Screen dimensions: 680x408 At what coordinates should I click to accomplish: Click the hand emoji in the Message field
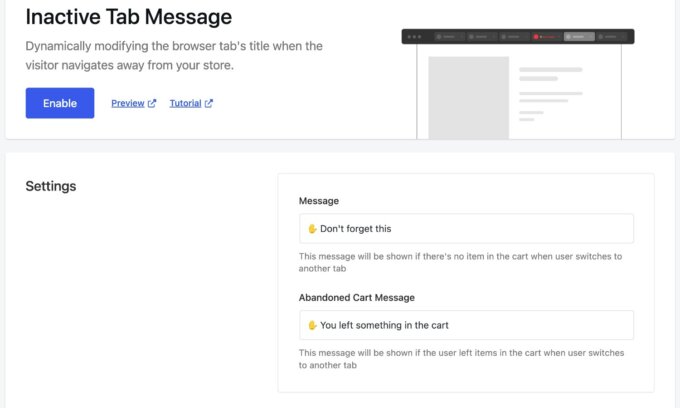[312, 229]
